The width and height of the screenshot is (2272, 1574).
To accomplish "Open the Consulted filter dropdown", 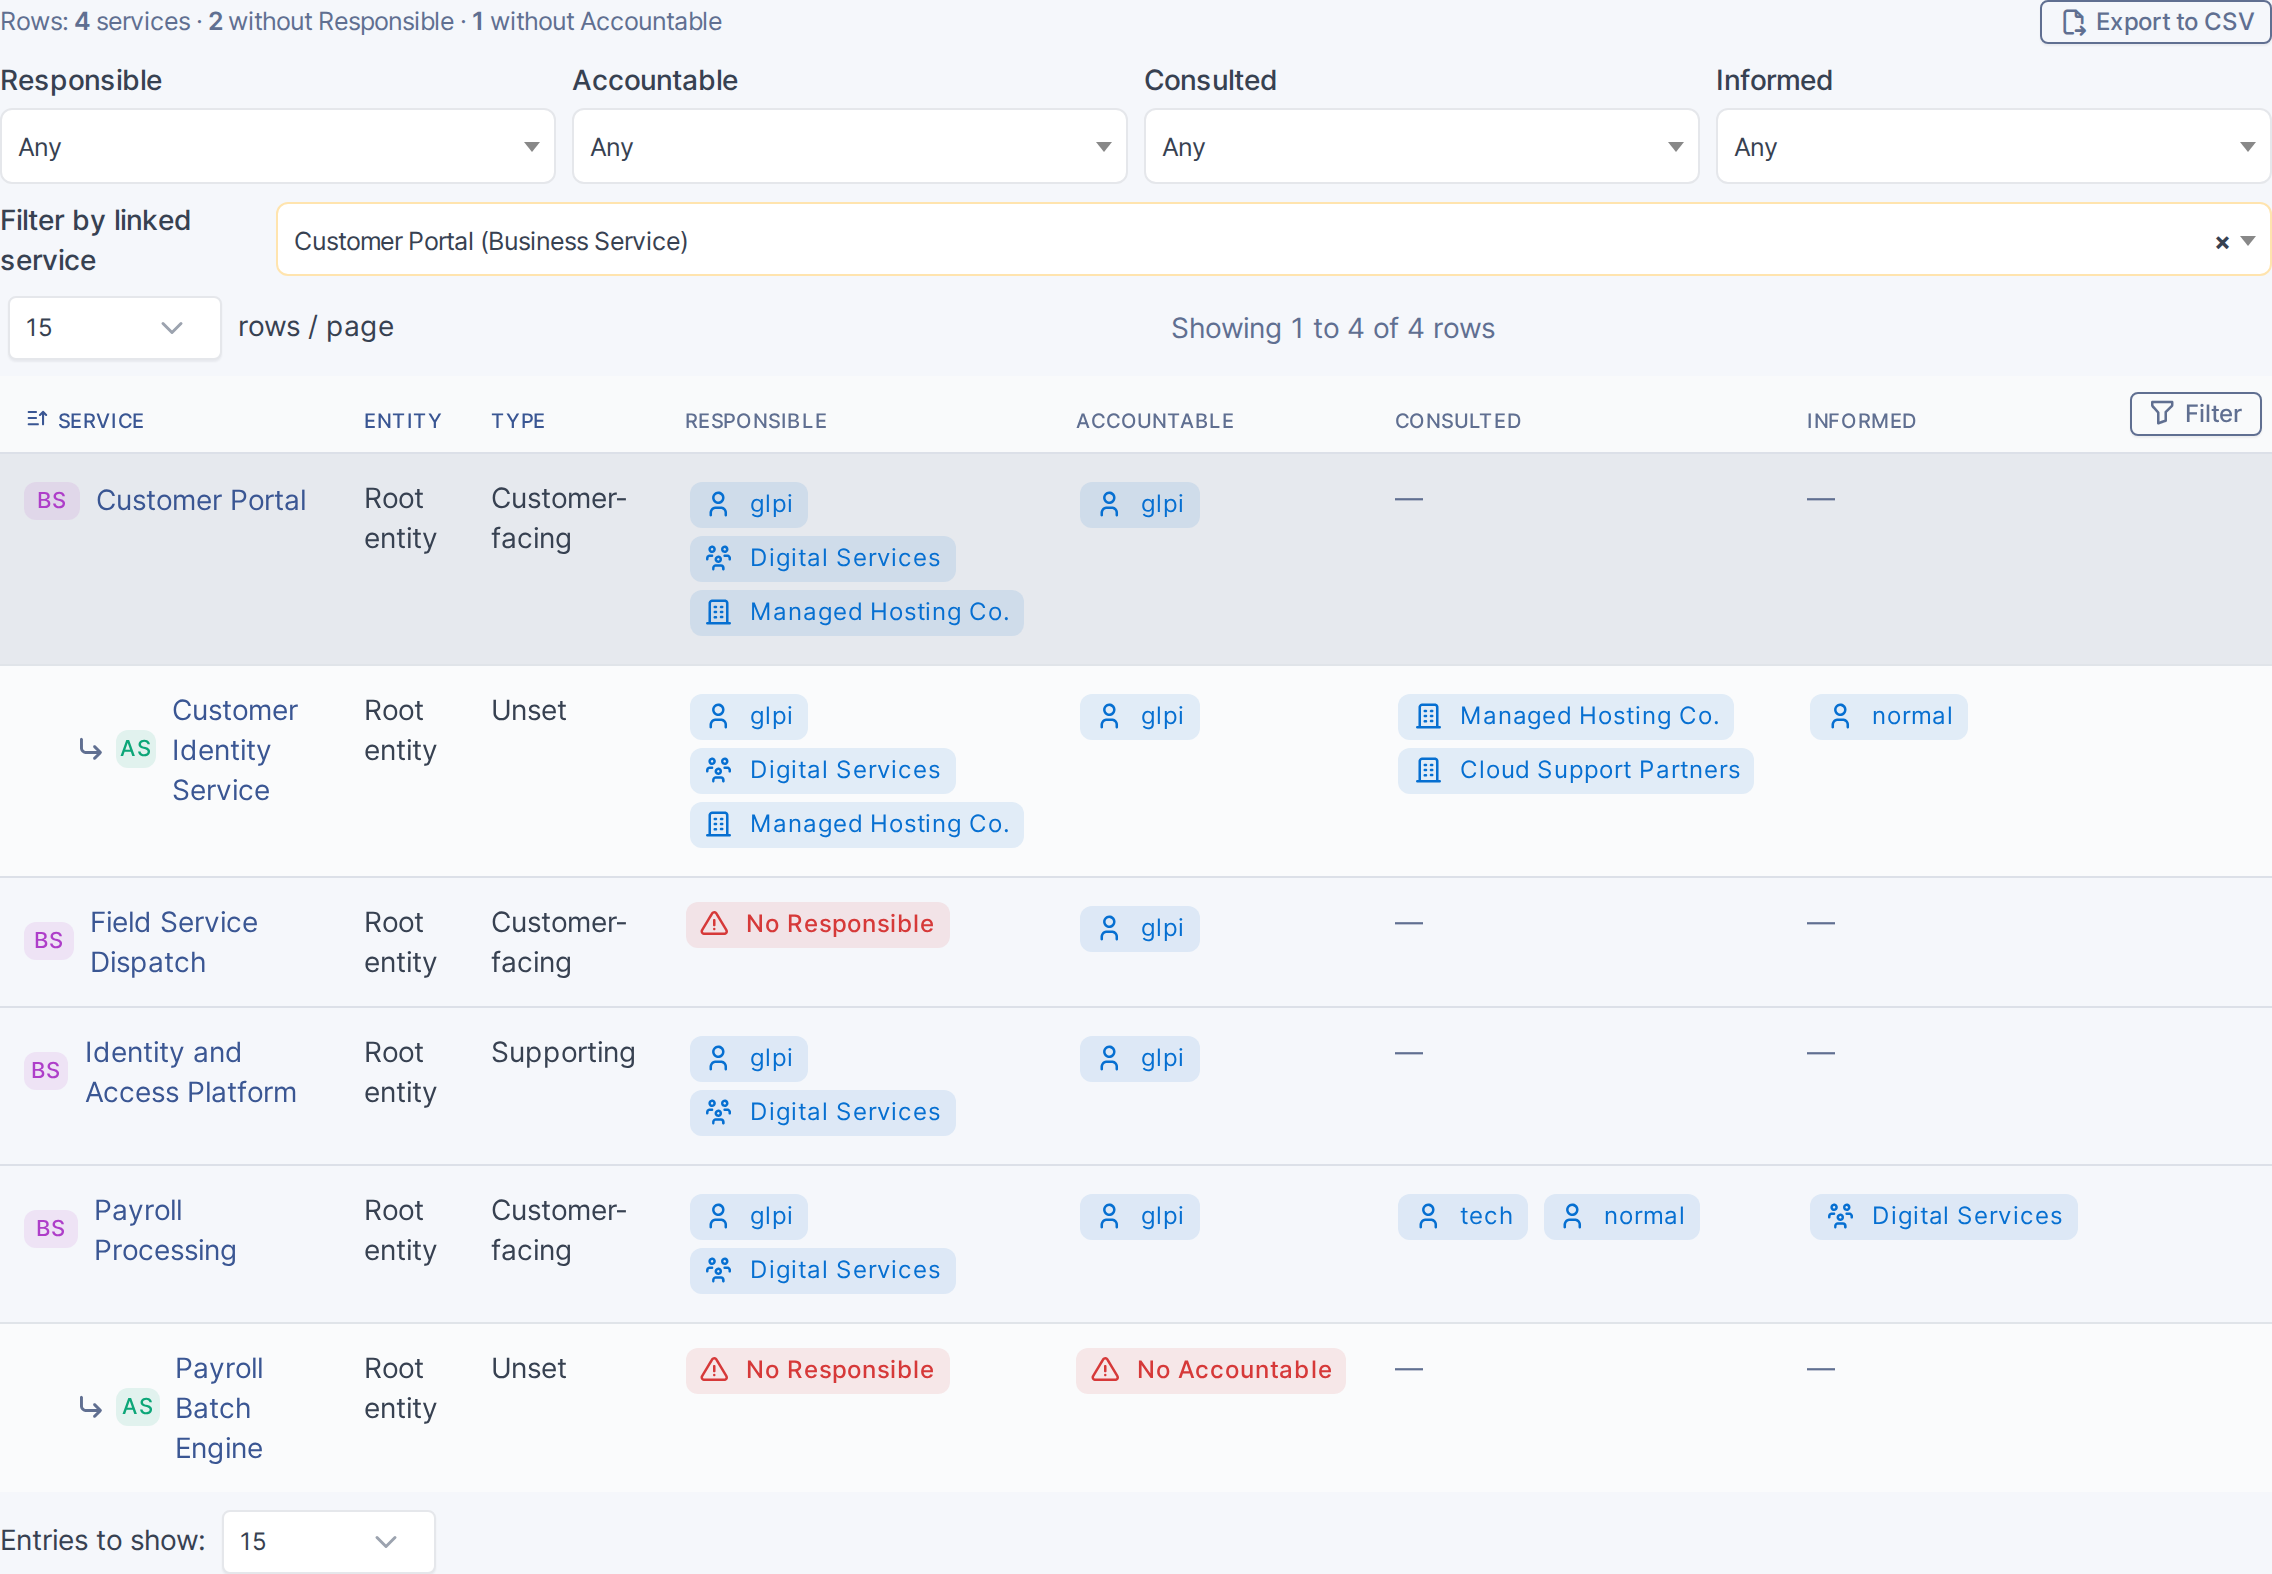I will point(1421,147).
